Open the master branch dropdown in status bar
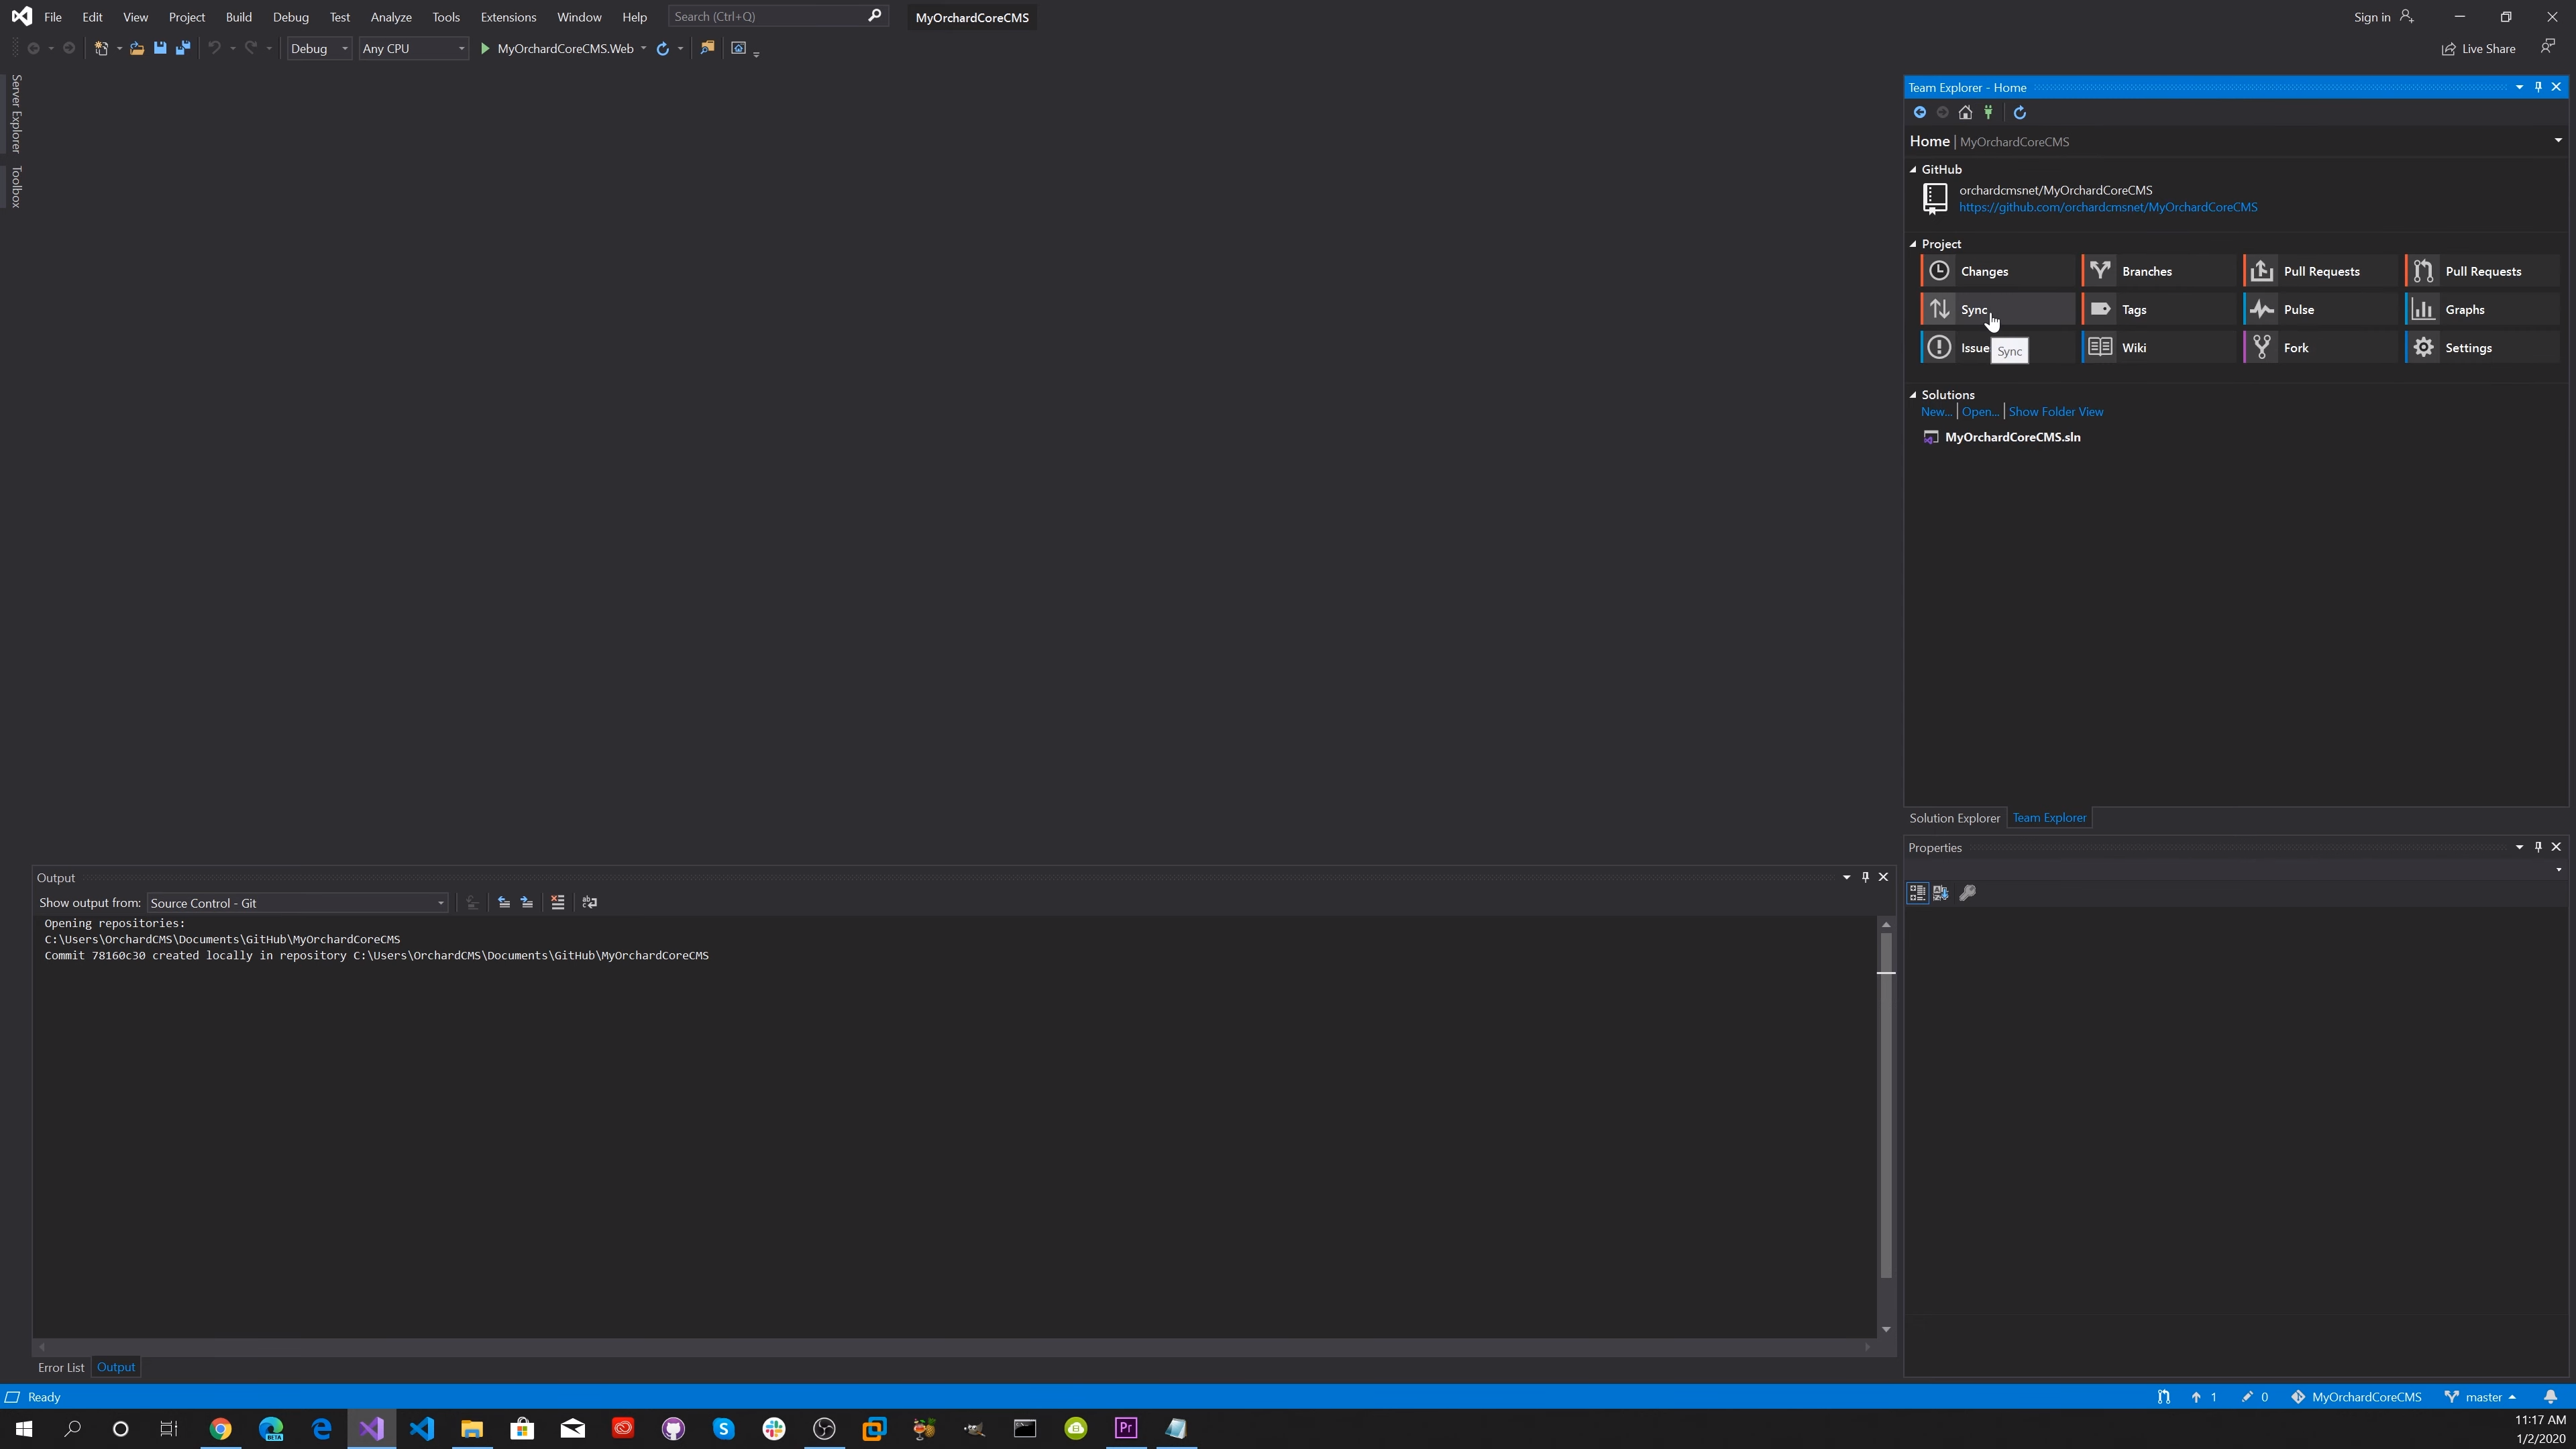This screenshot has width=2576, height=1449. coord(2481,1397)
